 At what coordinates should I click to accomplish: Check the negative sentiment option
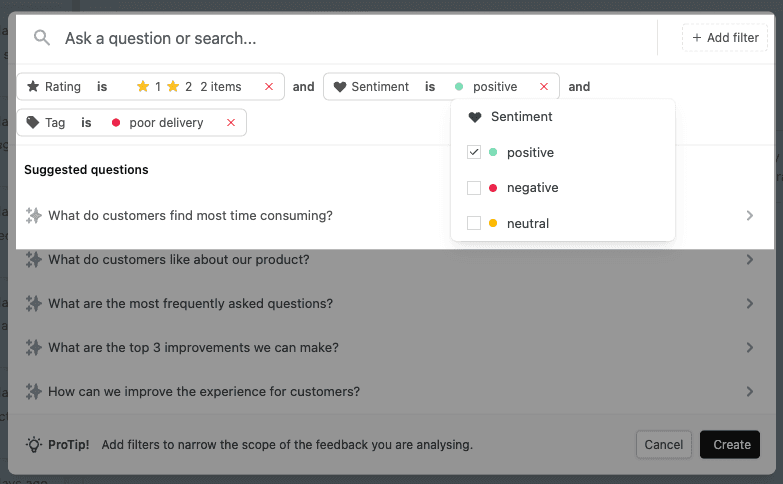(474, 188)
